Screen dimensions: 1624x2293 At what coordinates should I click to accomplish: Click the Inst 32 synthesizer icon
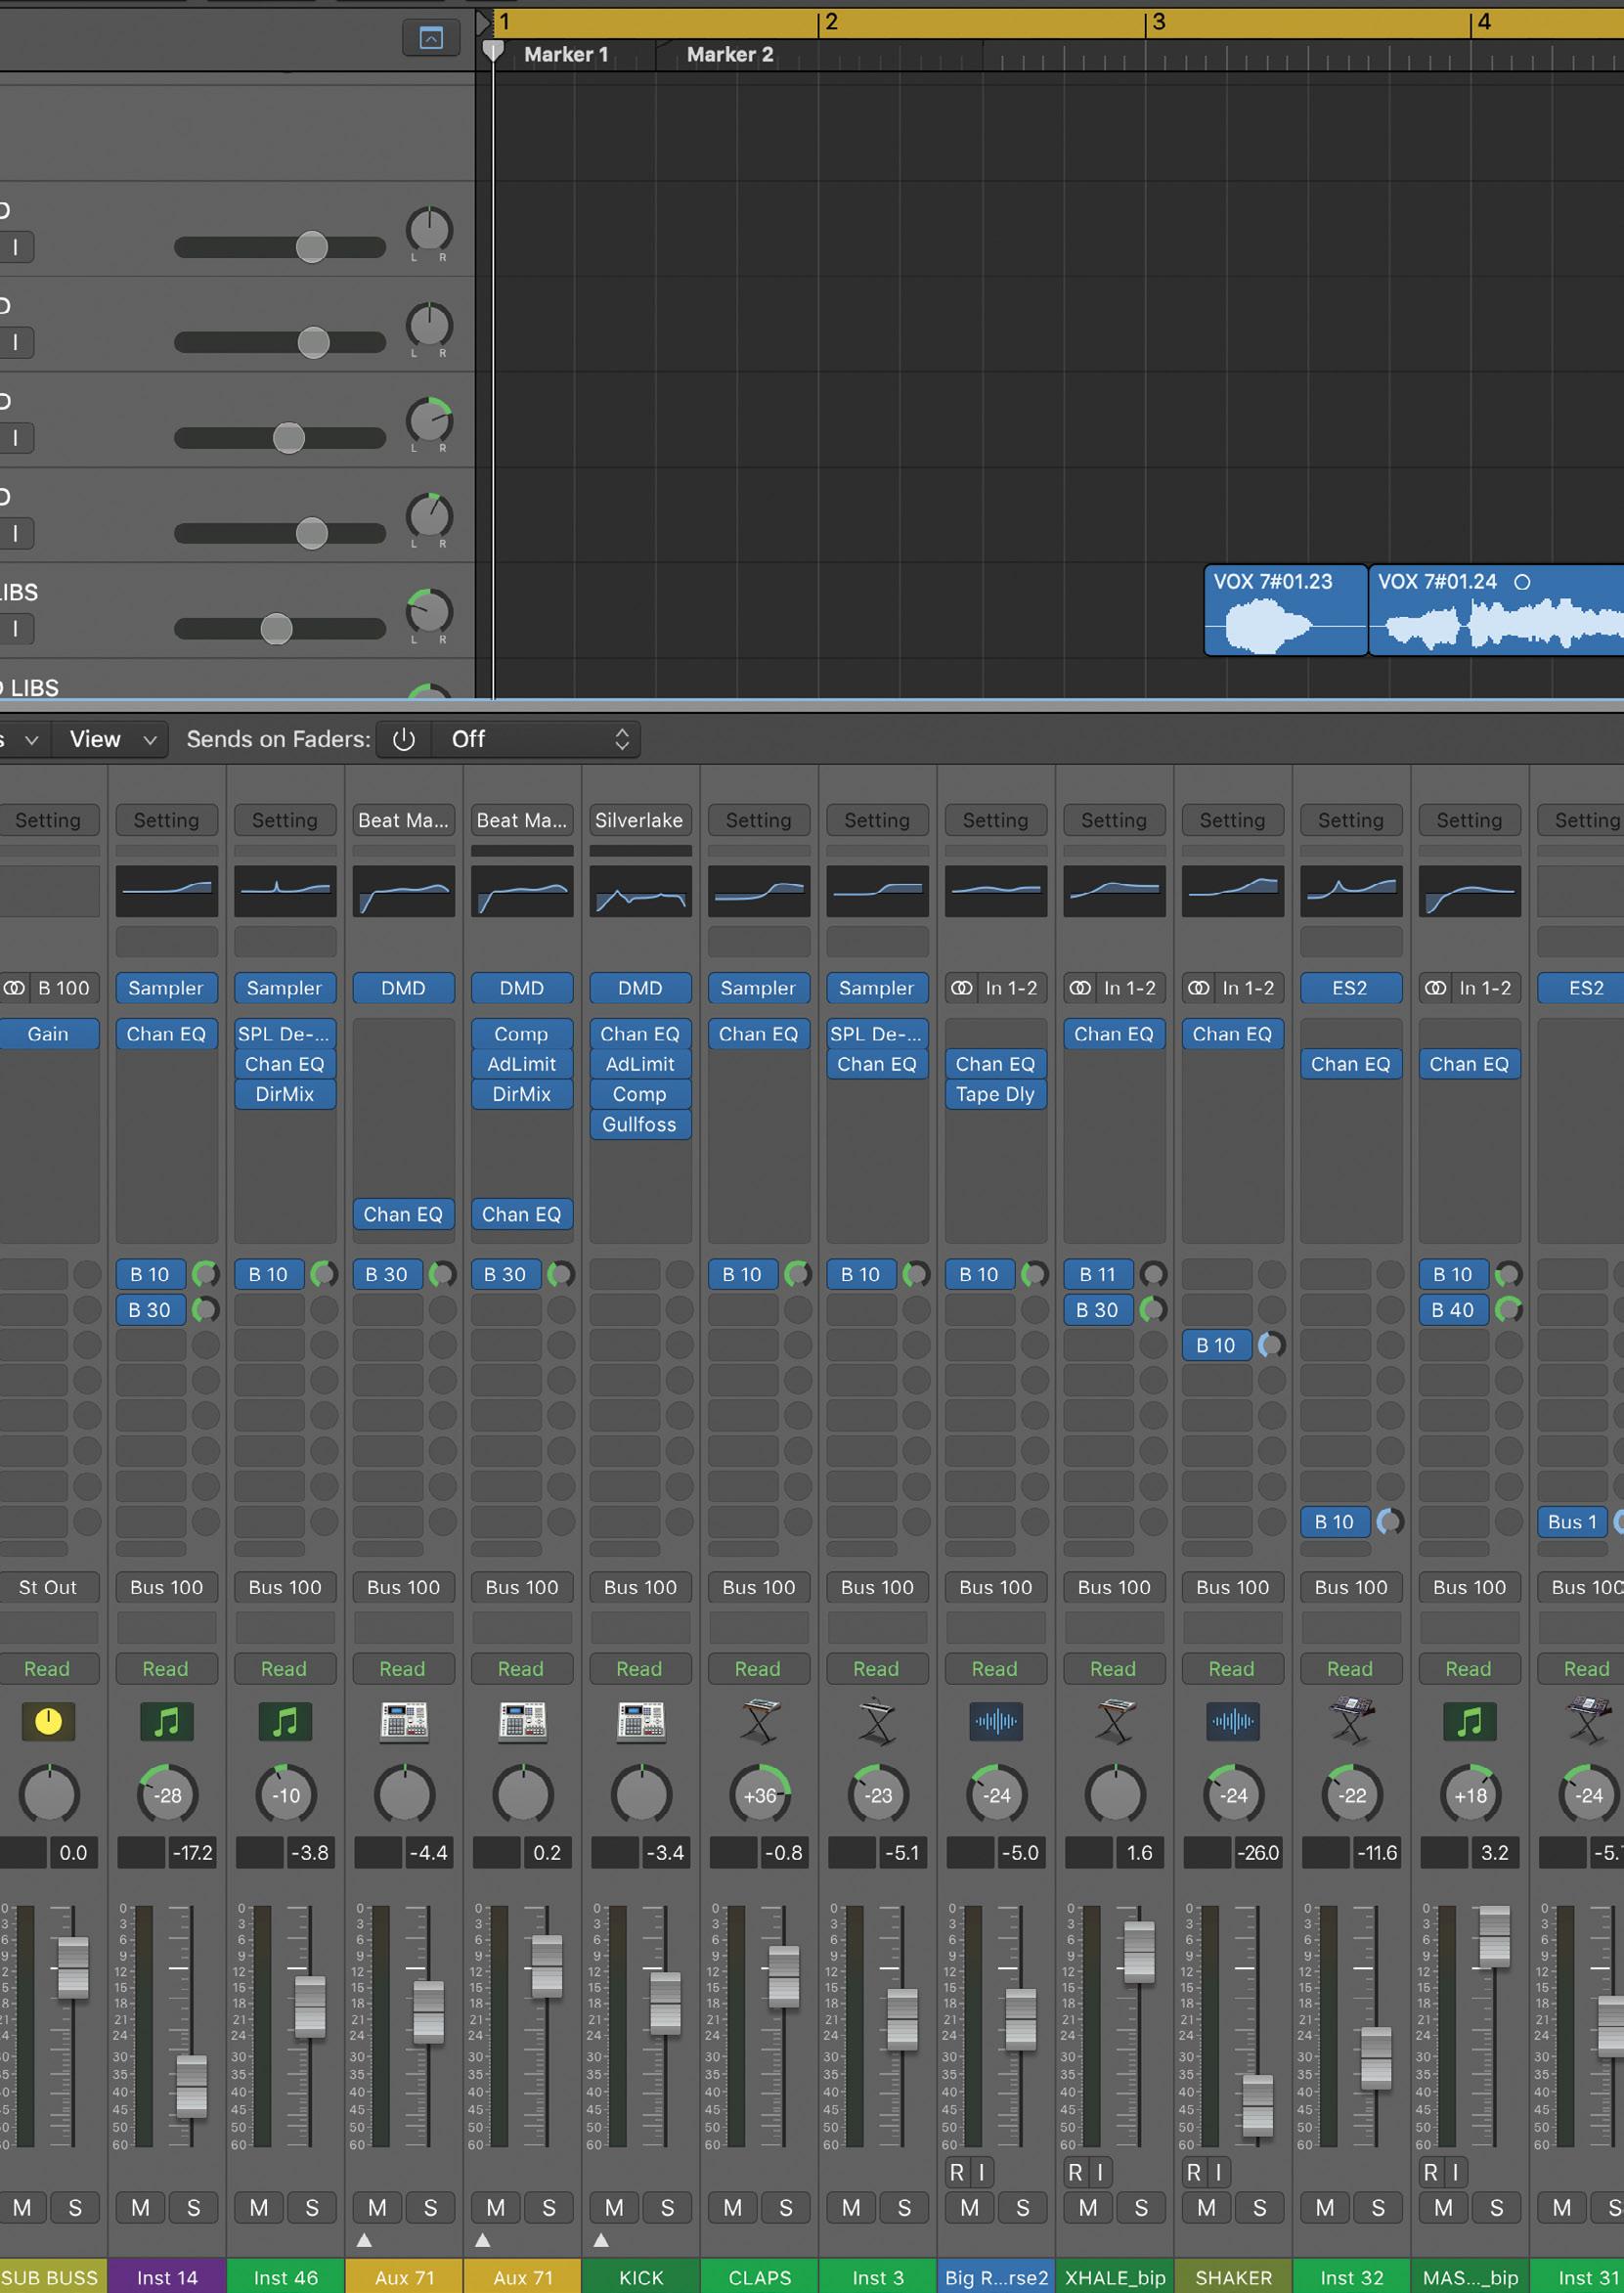(x=1350, y=1721)
